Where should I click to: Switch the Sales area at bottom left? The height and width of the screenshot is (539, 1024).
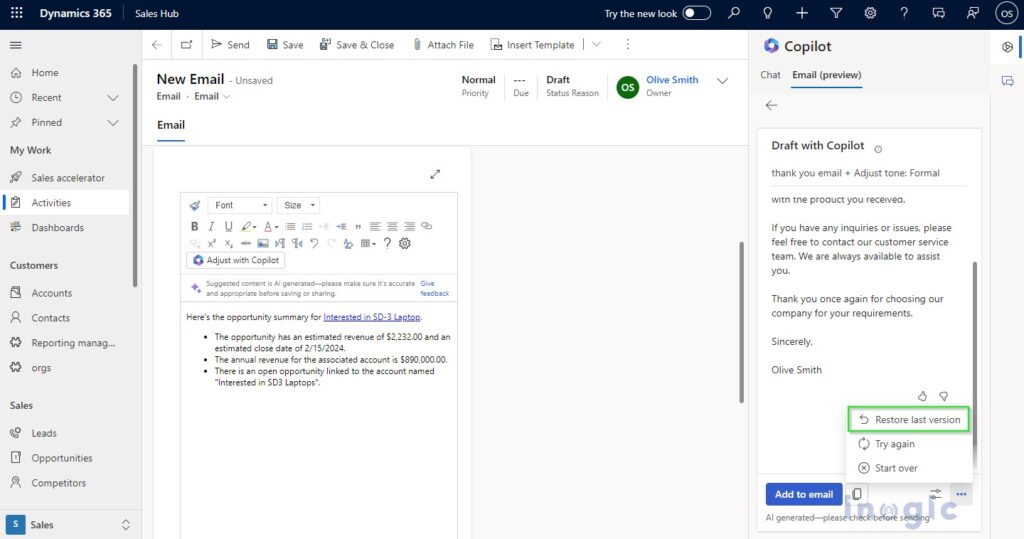[x=70, y=525]
